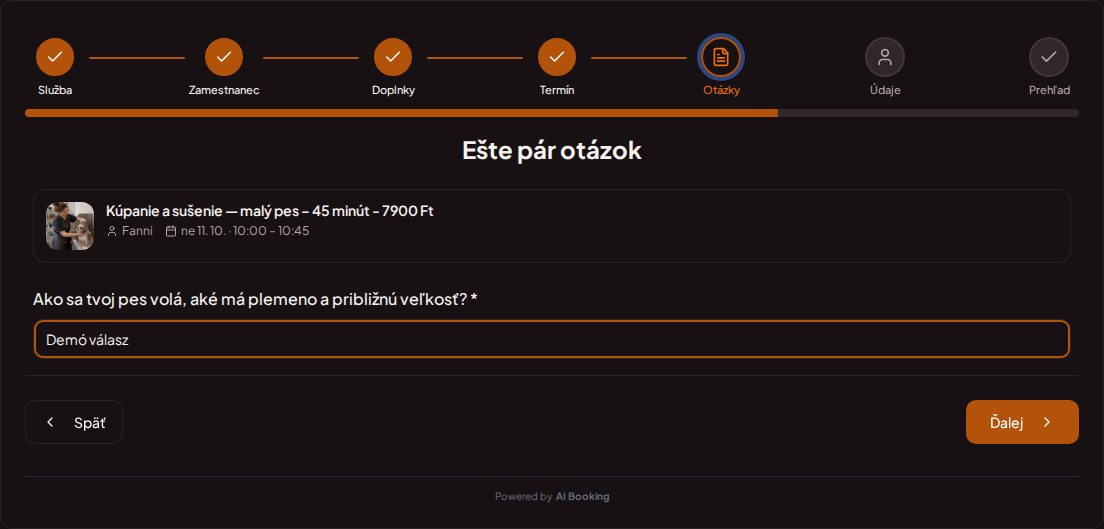The height and width of the screenshot is (529, 1104).
Task: Continue with the Ďalej button
Action: pyautogui.click(x=1022, y=422)
